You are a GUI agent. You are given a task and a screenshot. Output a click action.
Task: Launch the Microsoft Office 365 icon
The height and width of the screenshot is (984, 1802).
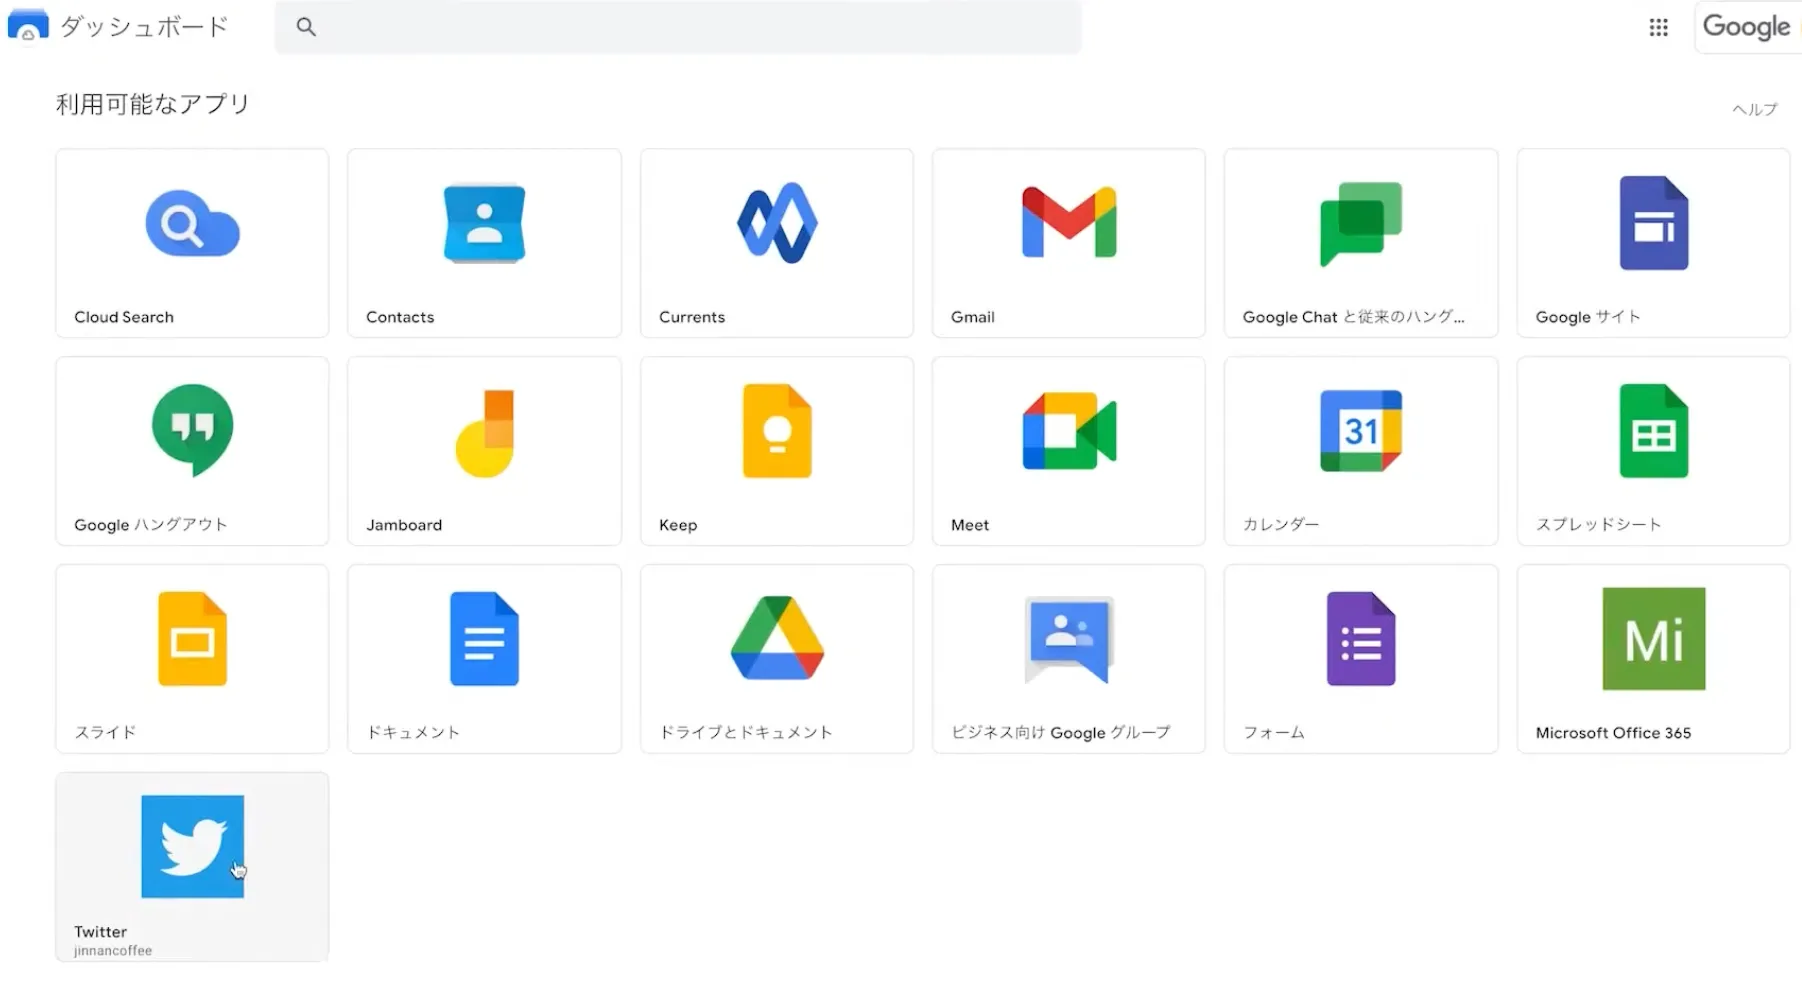pos(1654,639)
